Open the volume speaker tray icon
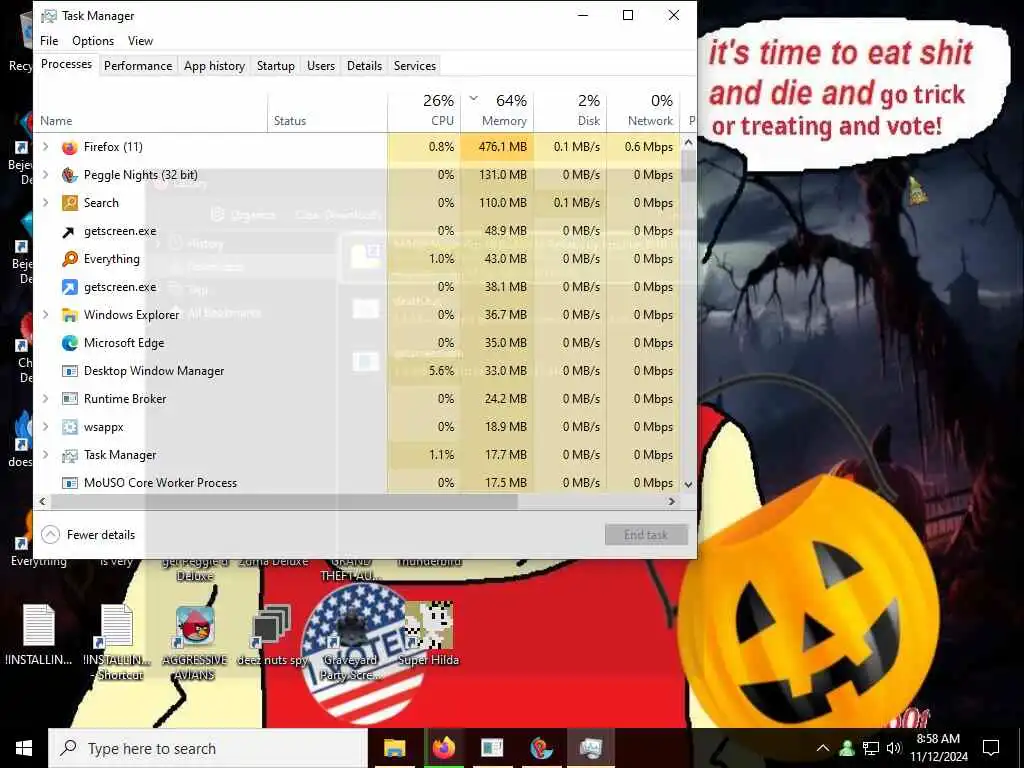This screenshot has height=768, width=1024. coord(894,748)
